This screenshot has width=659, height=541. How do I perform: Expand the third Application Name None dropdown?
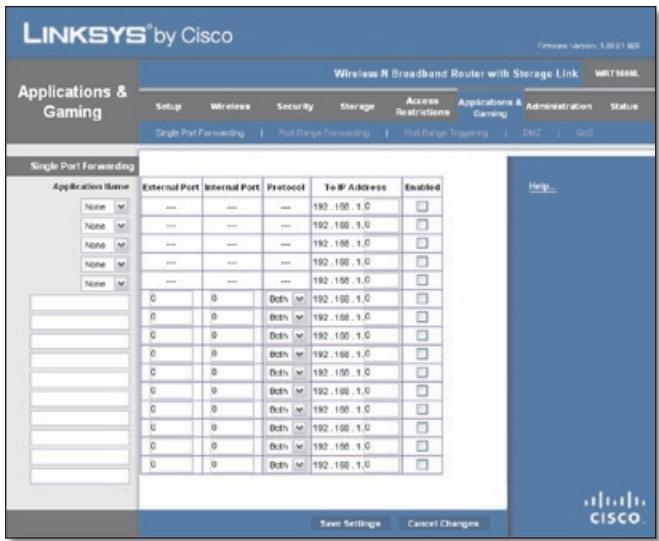point(104,245)
